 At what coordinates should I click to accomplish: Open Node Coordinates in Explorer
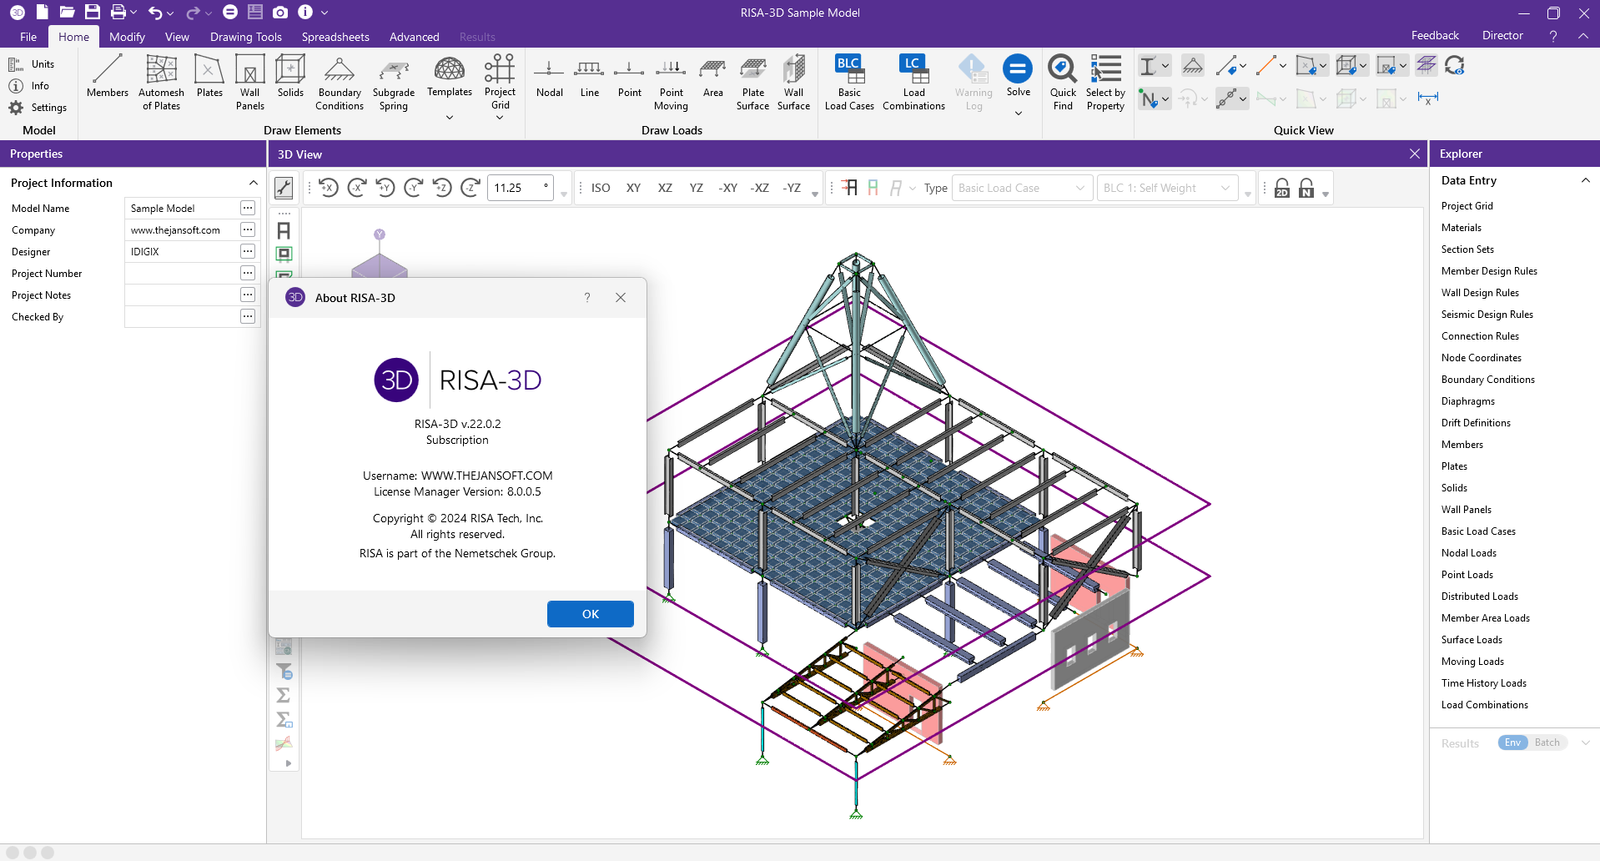coord(1481,358)
